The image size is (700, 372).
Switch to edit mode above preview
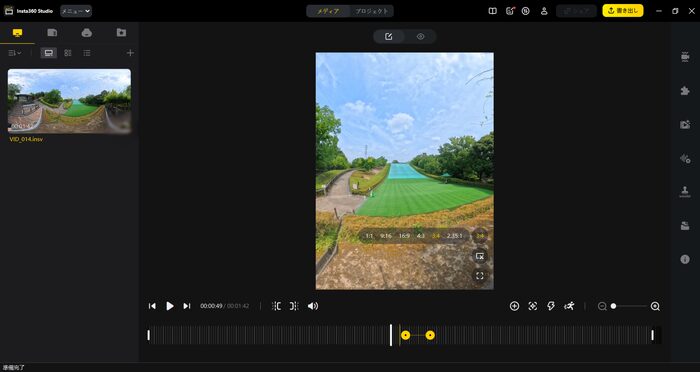(x=388, y=37)
